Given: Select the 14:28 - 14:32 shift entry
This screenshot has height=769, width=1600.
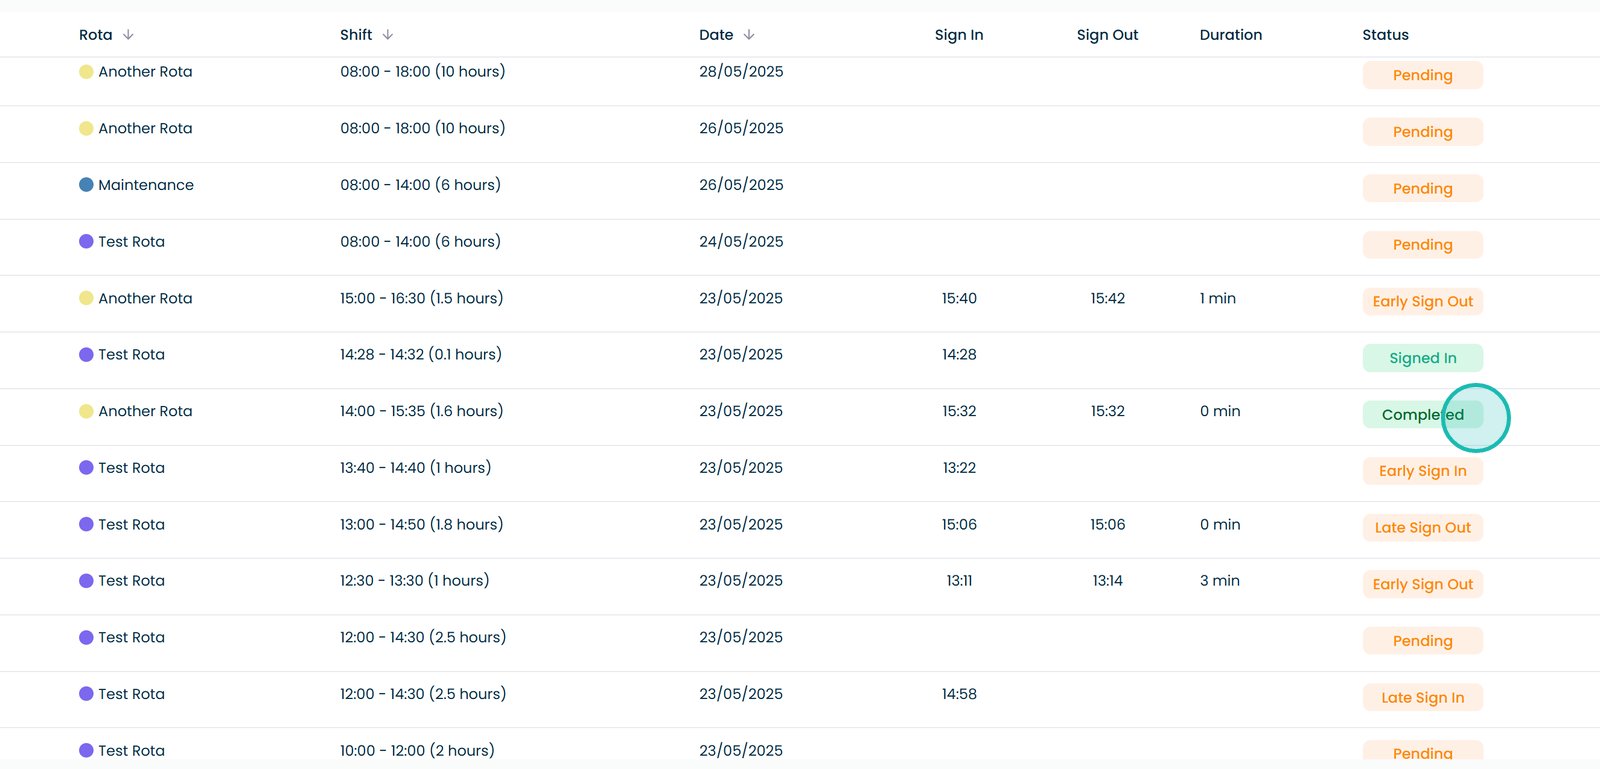Looking at the screenshot, I should (420, 355).
